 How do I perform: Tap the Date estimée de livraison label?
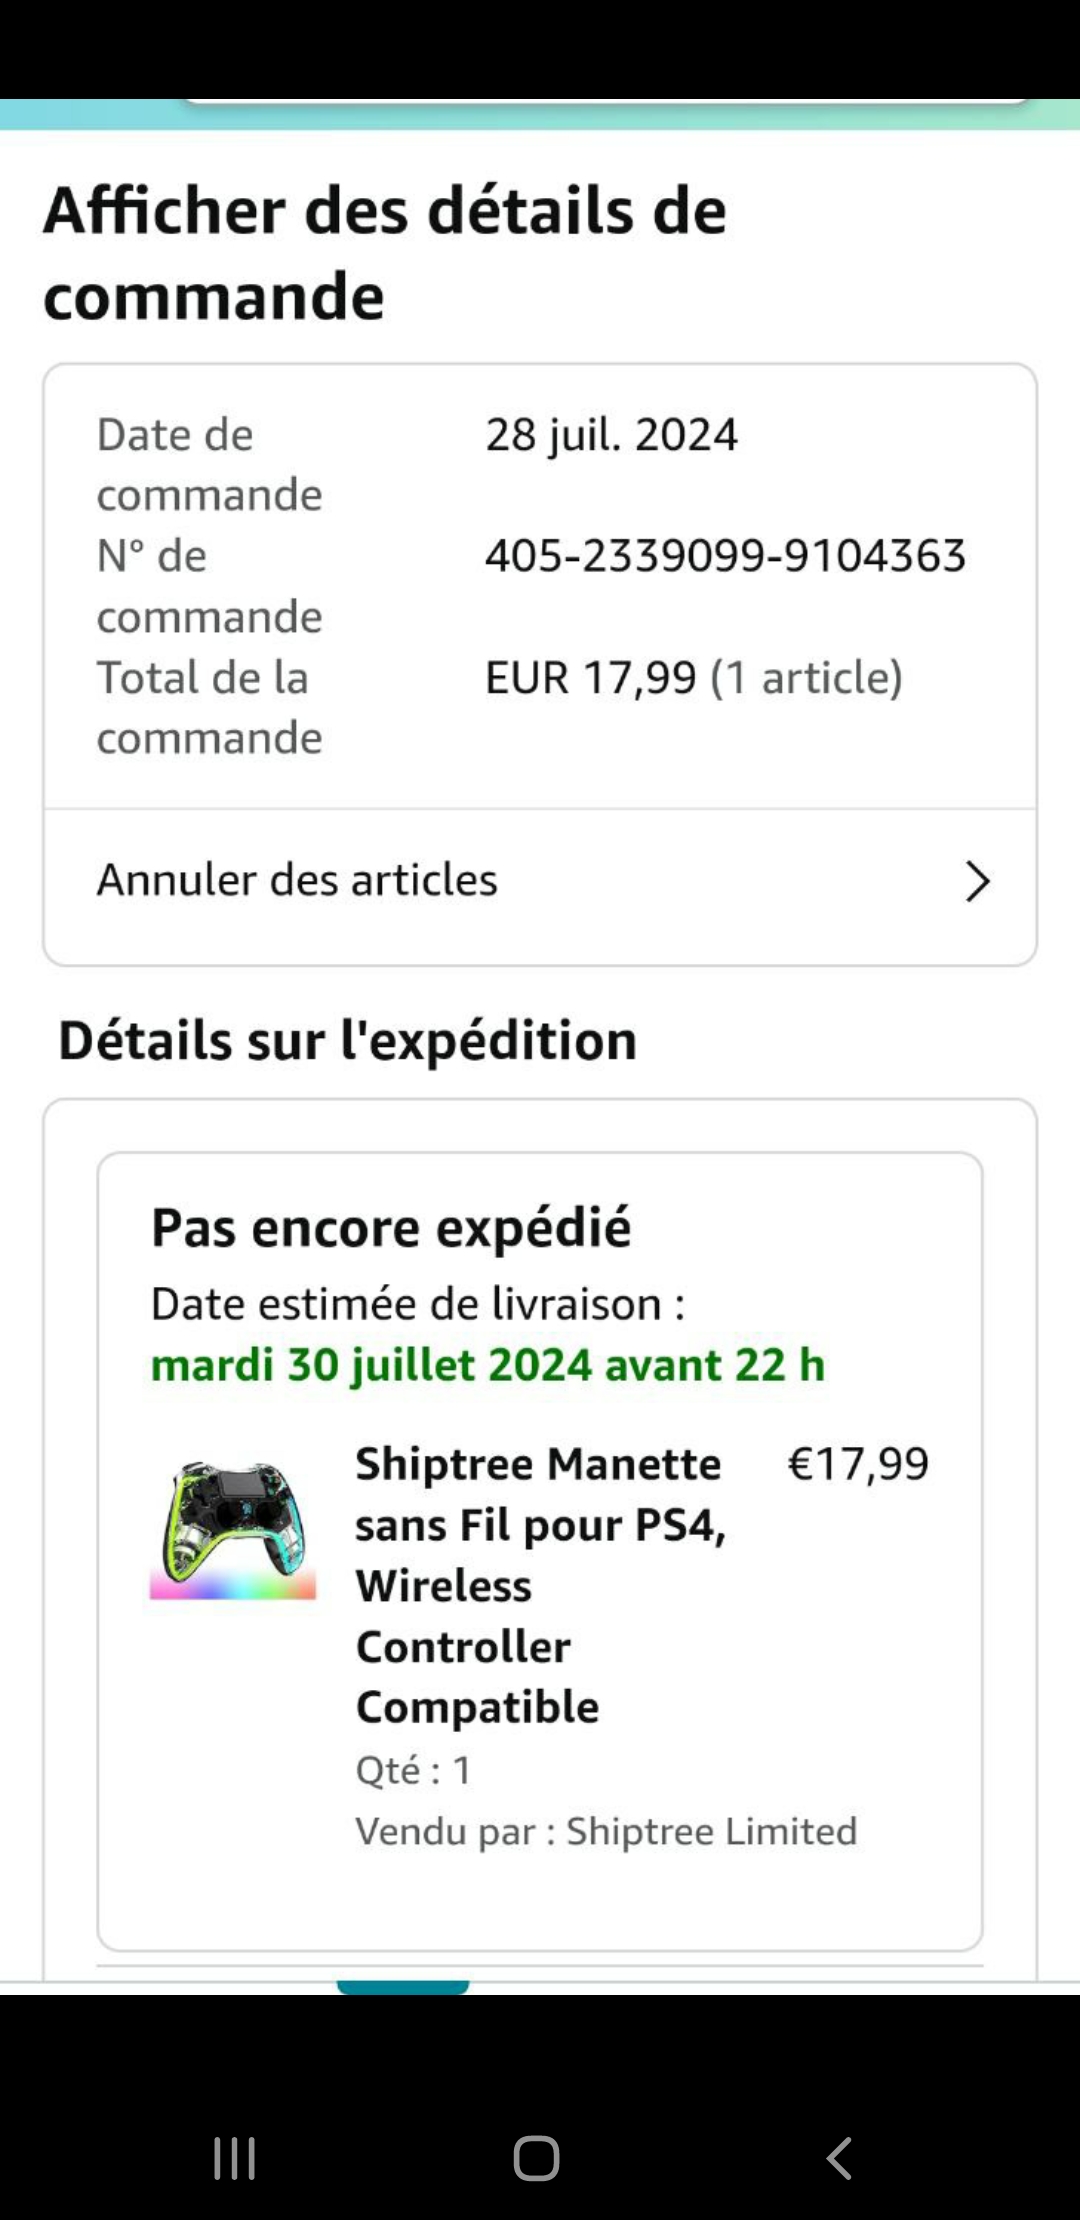click(x=418, y=1304)
